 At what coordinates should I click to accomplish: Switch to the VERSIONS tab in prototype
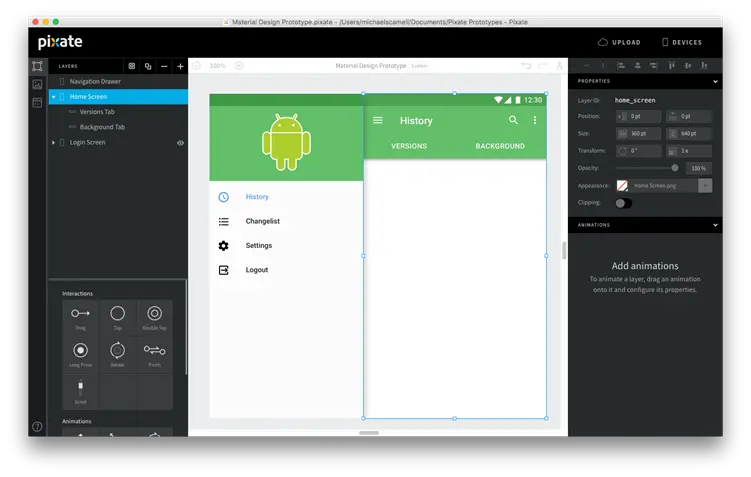pyautogui.click(x=409, y=146)
